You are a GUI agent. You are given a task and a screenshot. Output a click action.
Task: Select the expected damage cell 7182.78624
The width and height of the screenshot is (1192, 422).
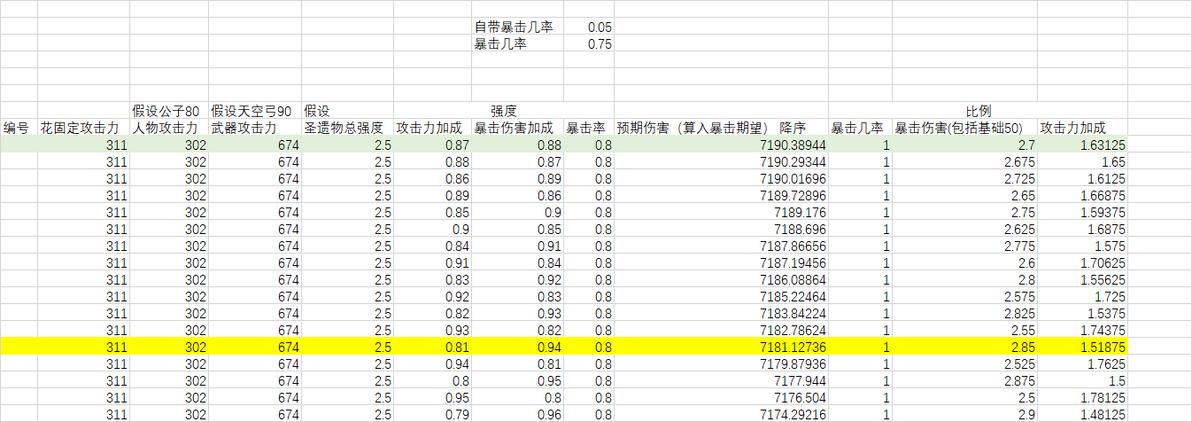point(721,330)
